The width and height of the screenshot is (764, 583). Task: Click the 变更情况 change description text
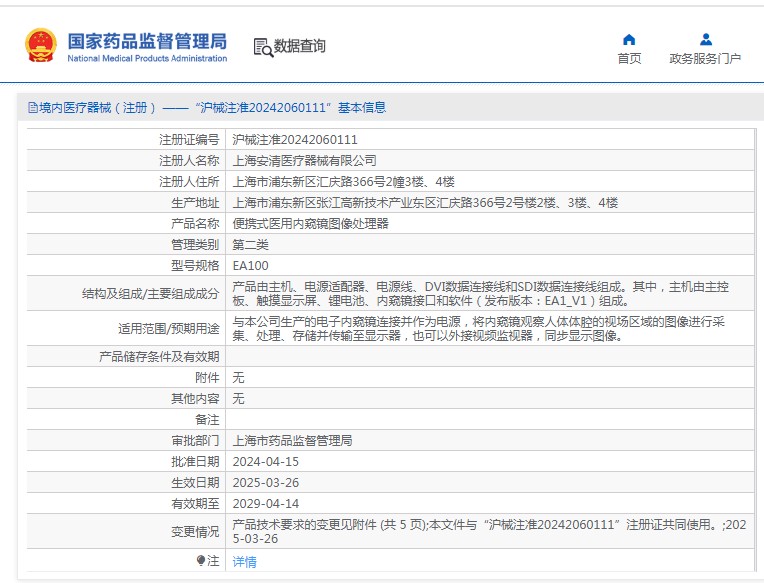[x=489, y=531]
